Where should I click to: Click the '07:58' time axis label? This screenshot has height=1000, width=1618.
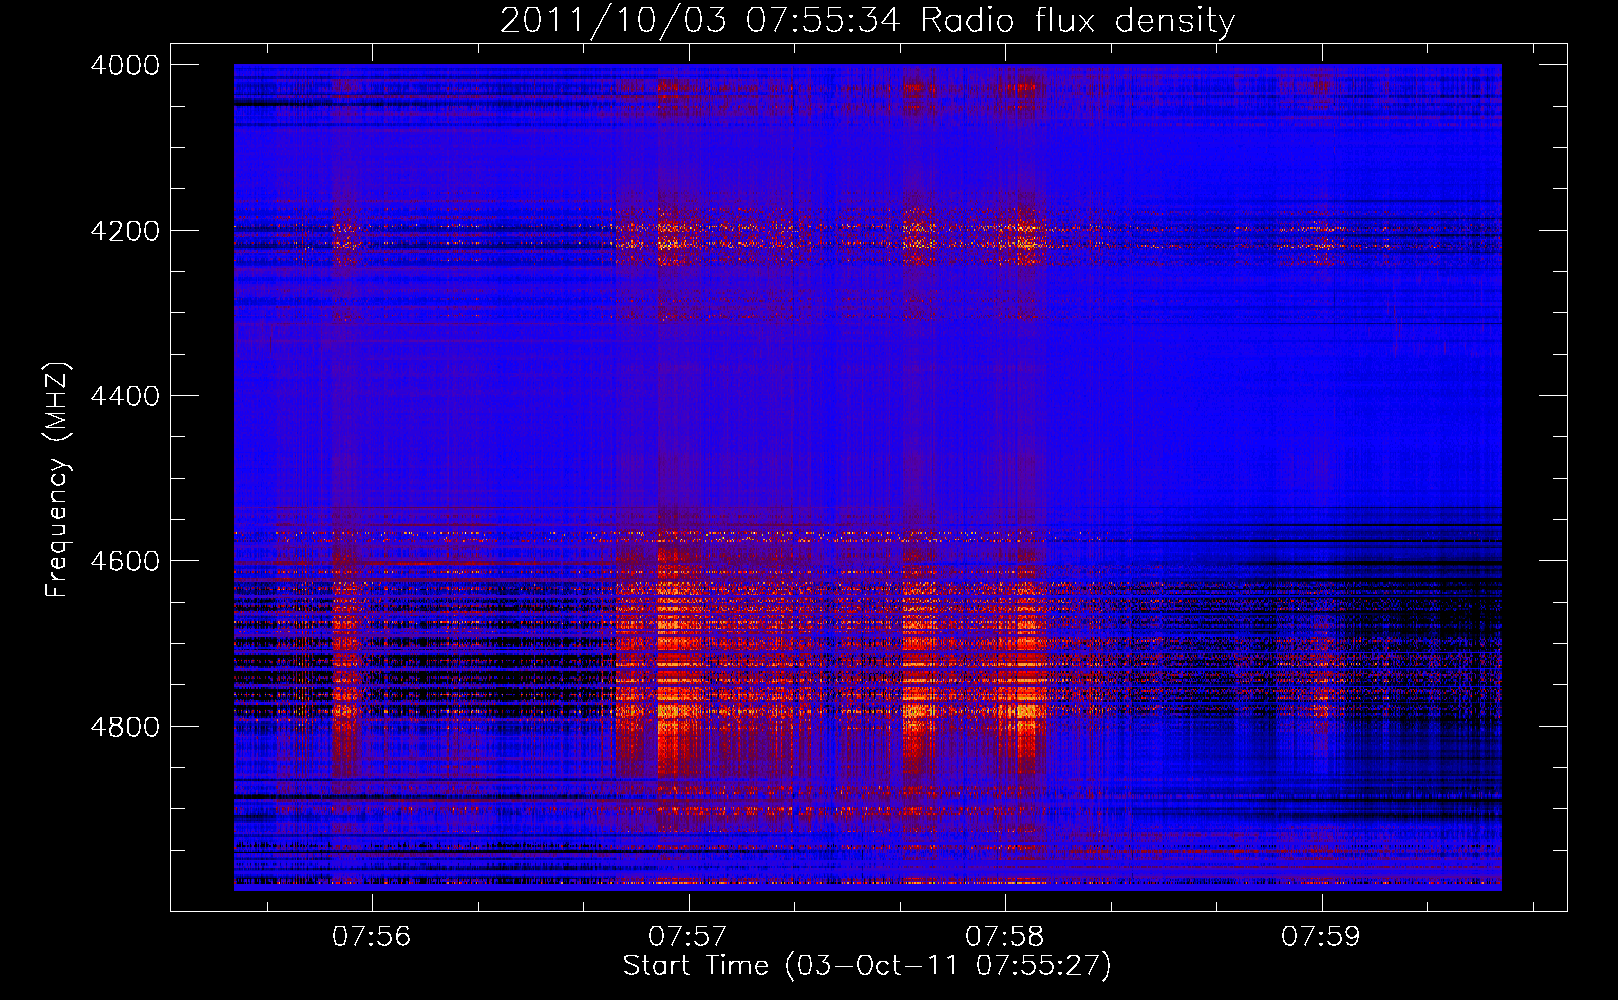[x=1005, y=937]
